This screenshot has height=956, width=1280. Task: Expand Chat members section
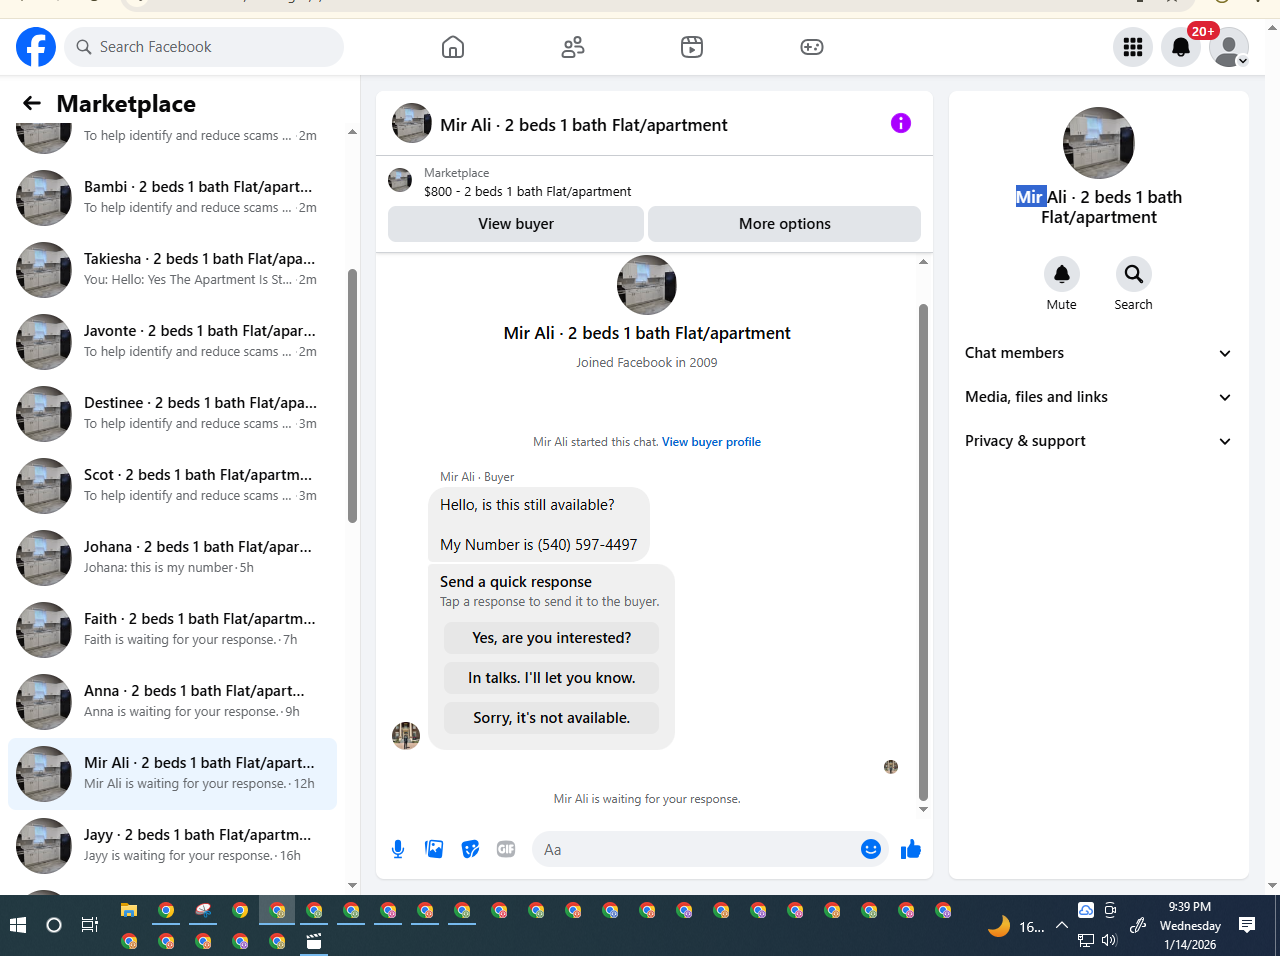point(1099,353)
